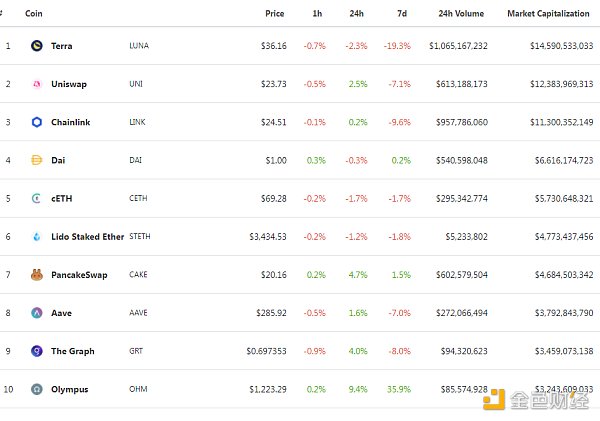Click the Olympus coin icon
600x421 pixels.
tap(37, 389)
